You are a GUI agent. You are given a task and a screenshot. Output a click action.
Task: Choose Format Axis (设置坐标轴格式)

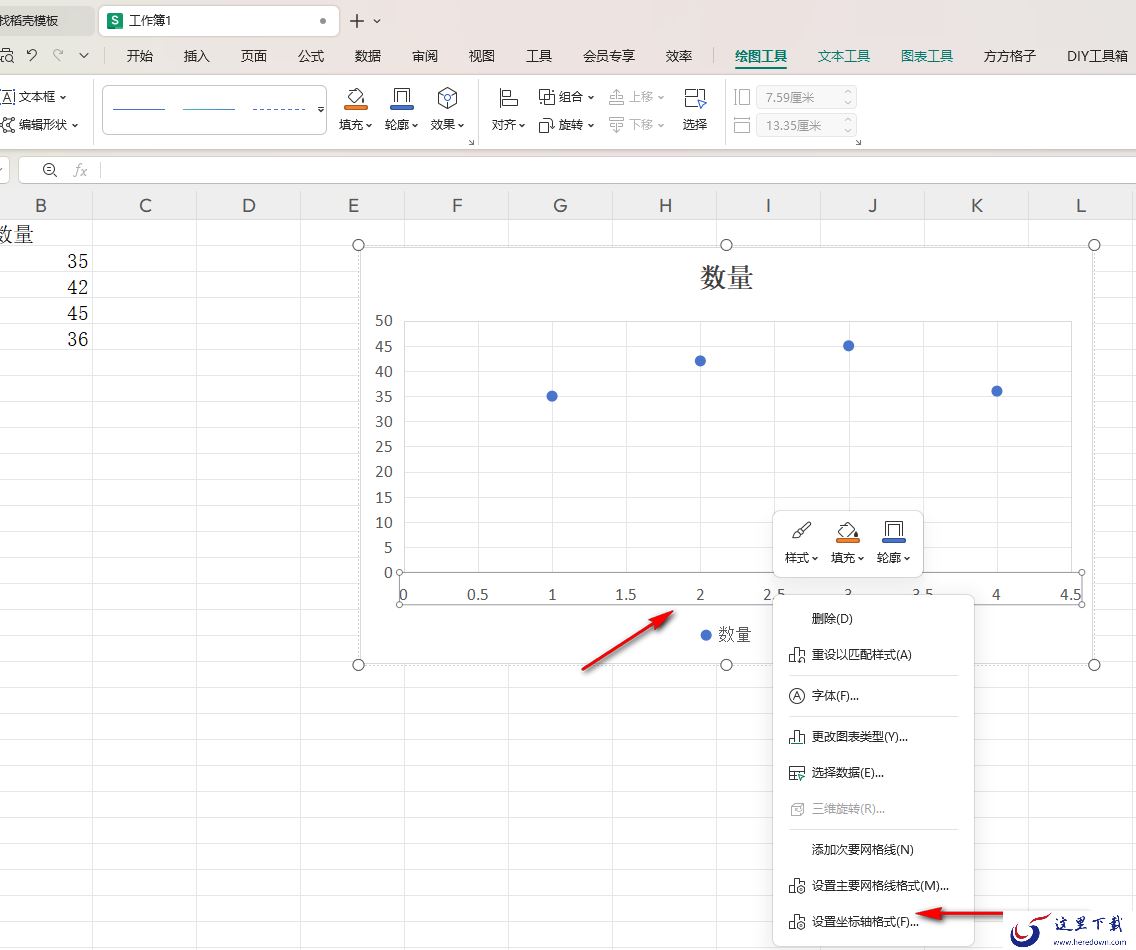tap(873, 922)
